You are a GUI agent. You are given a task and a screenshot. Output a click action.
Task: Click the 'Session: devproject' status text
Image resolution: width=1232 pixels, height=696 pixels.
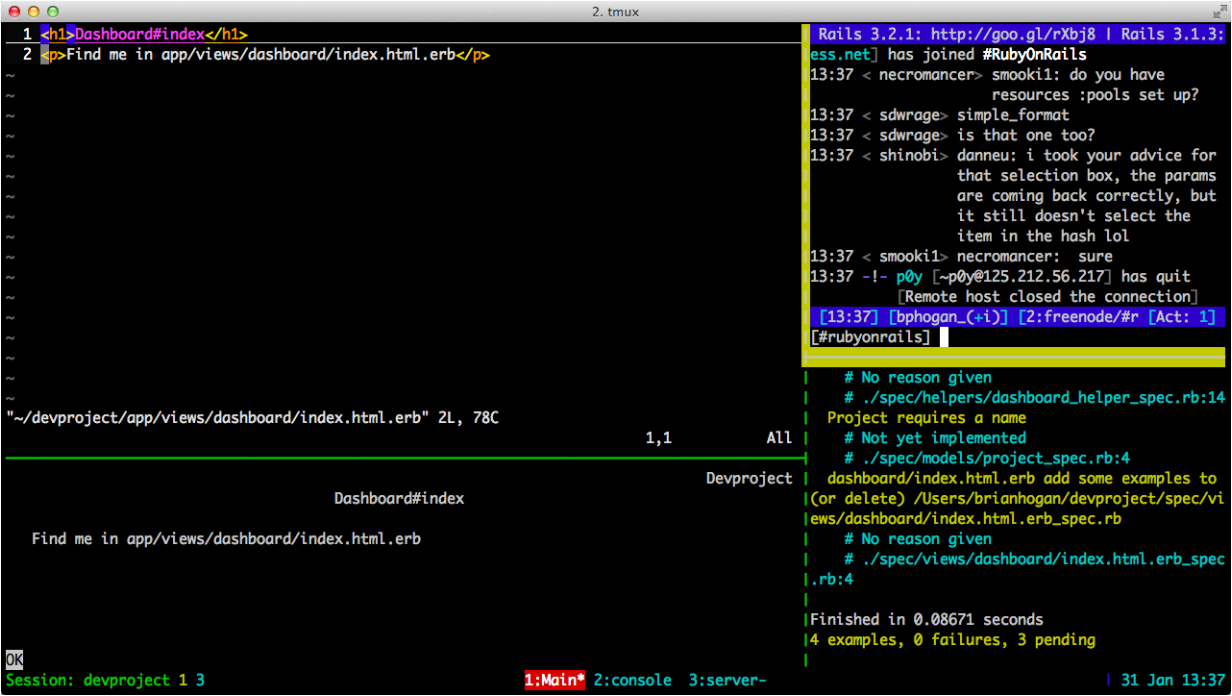(88, 680)
